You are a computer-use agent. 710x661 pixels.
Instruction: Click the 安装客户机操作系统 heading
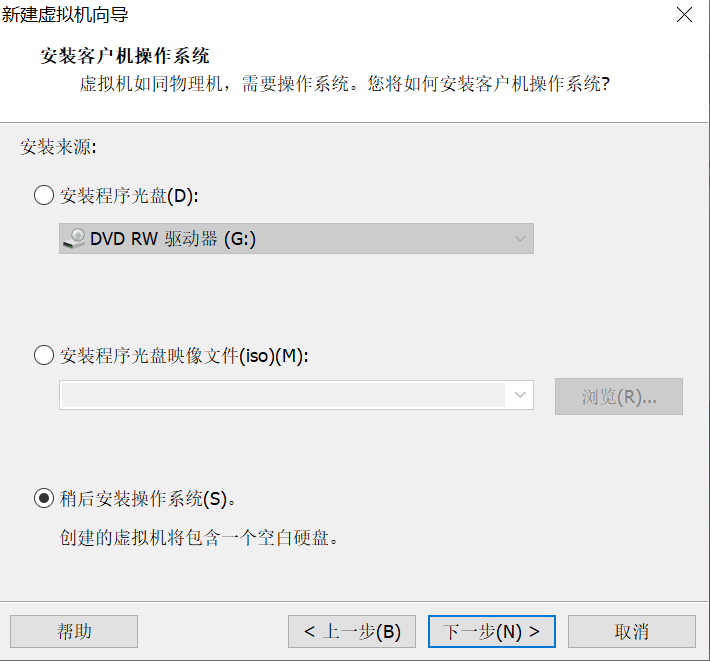[x=125, y=56]
